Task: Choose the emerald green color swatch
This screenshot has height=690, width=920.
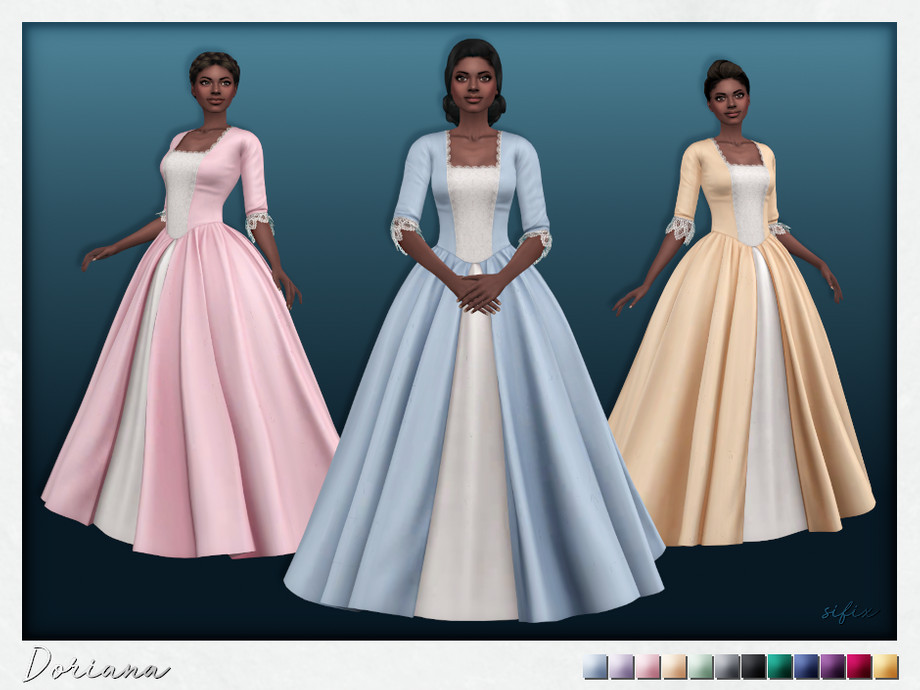Action: (x=780, y=667)
